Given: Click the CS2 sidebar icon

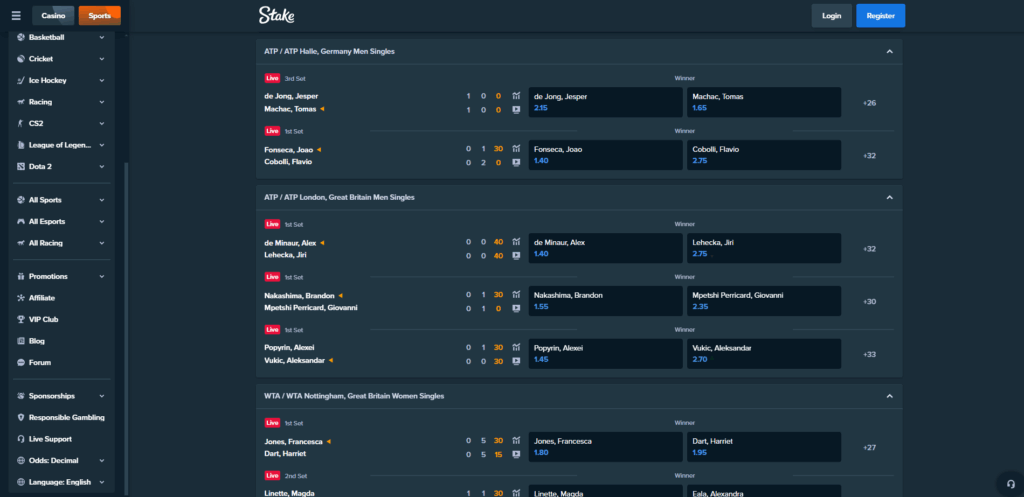Looking at the screenshot, I should (x=21, y=123).
